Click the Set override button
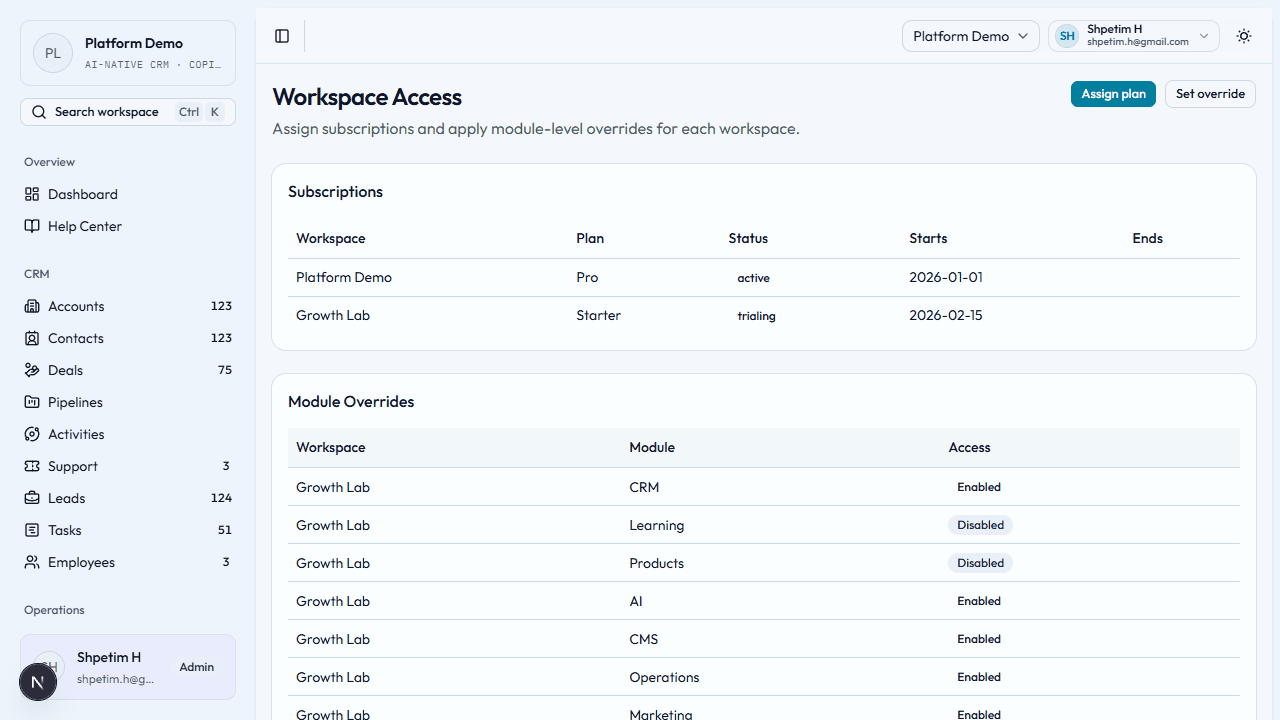 1210,93
